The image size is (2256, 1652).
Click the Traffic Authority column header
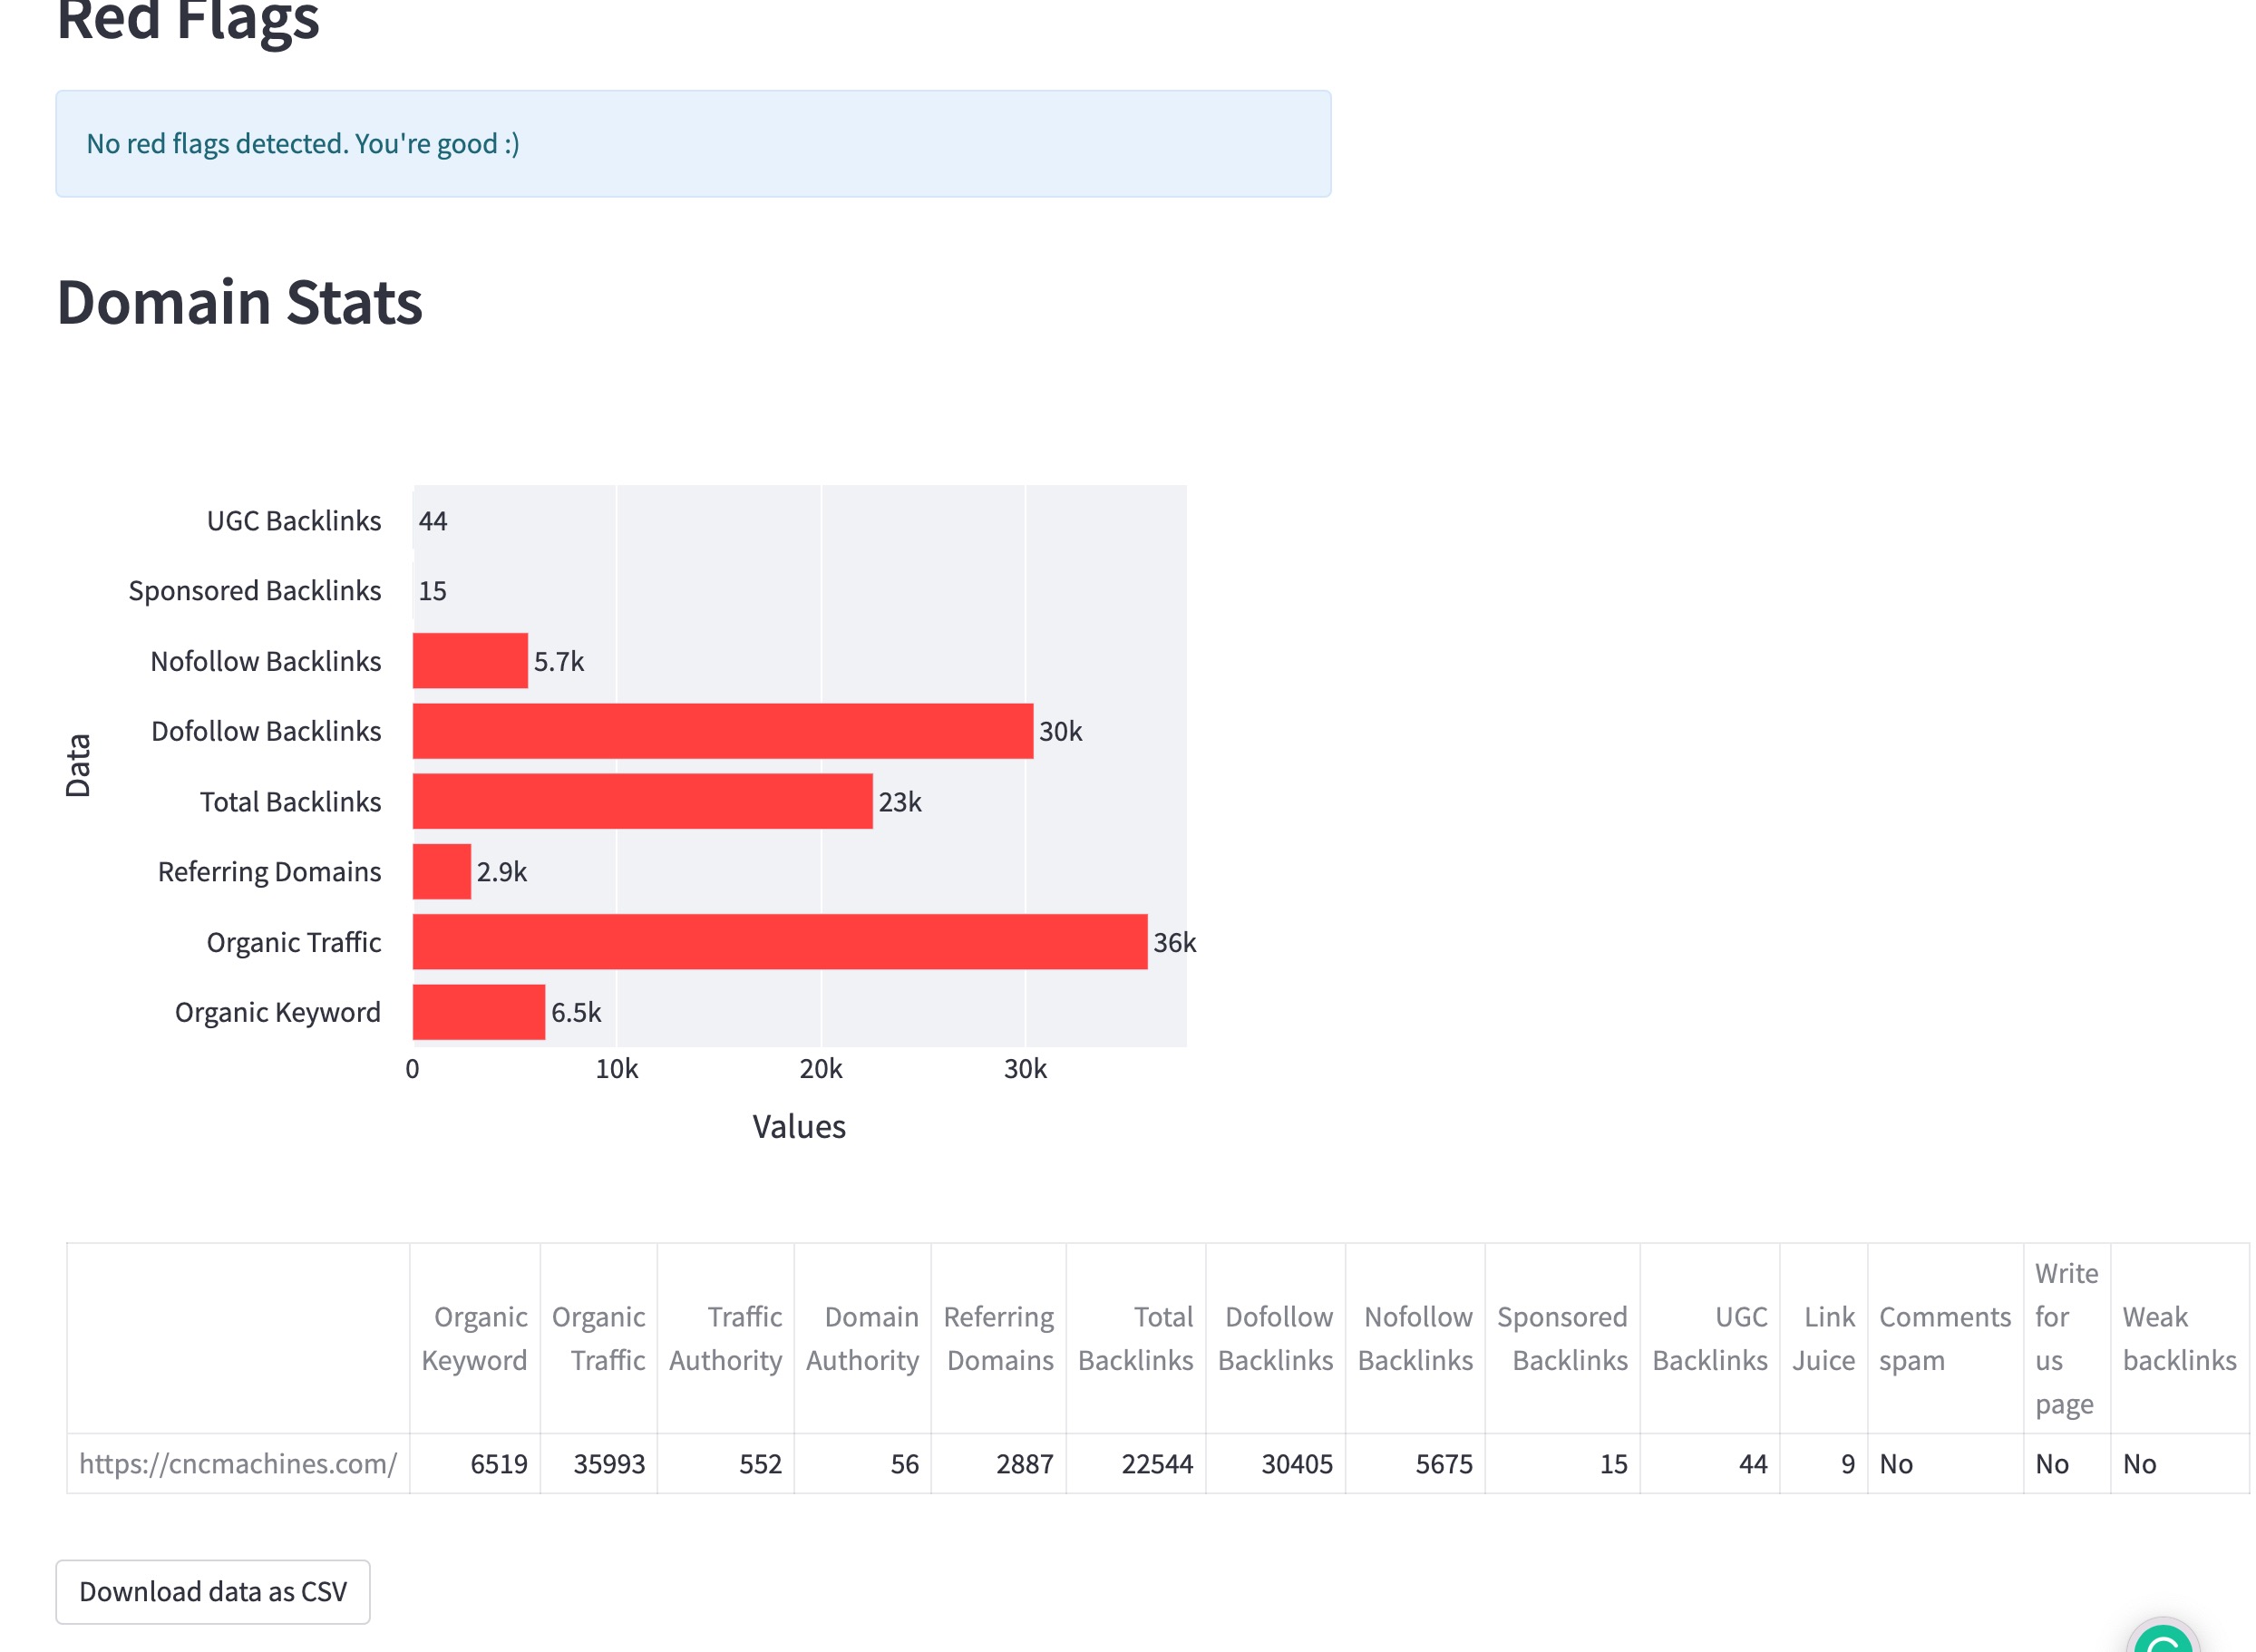click(x=726, y=1338)
